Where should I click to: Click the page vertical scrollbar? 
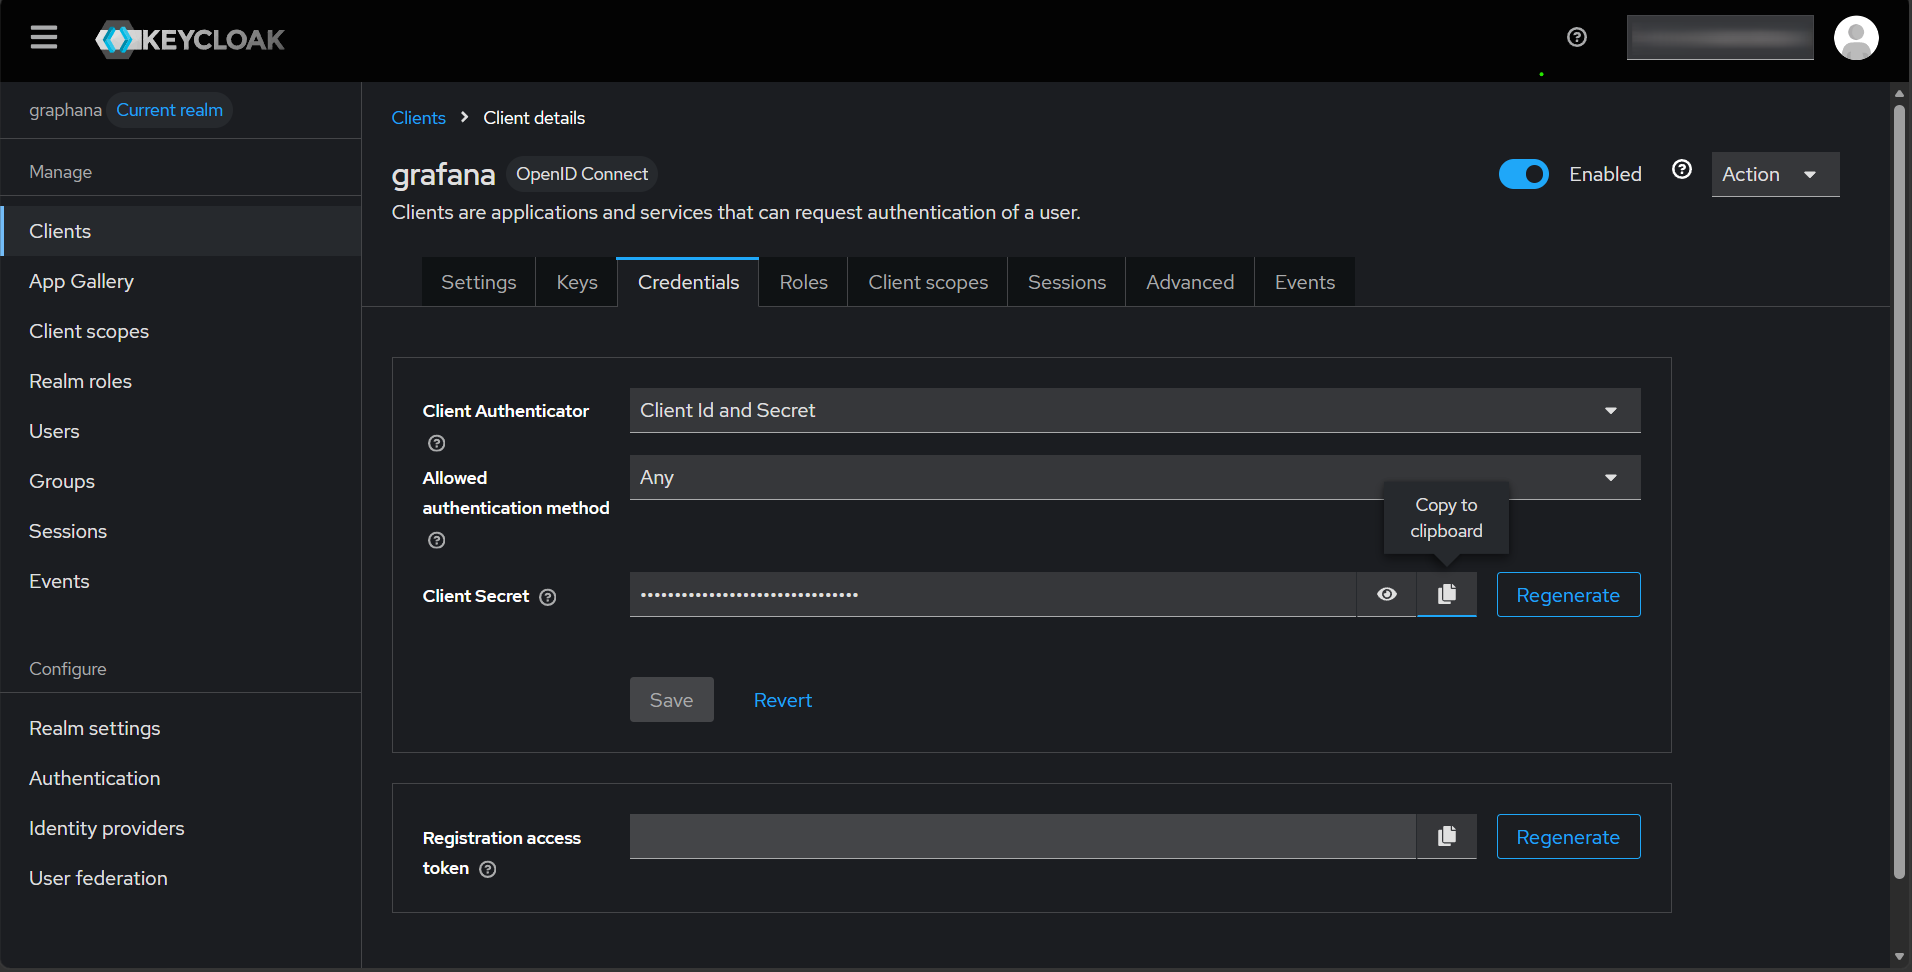tap(1899, 492)
